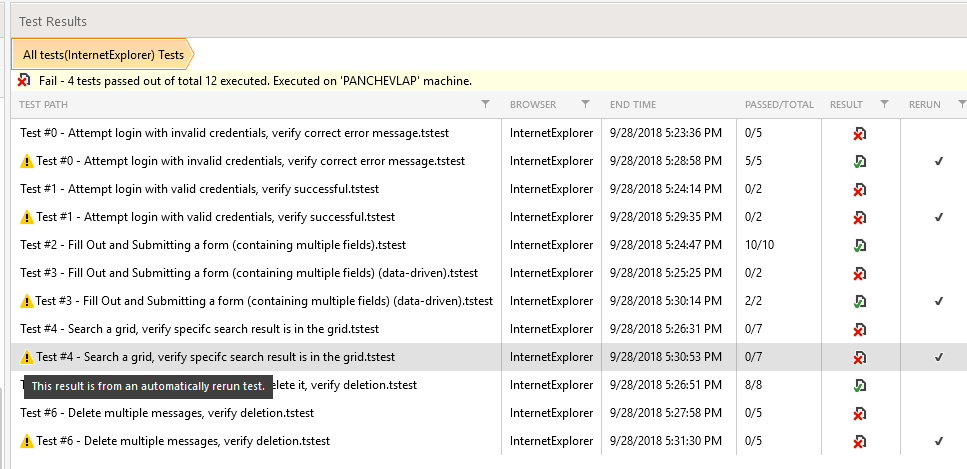Click the failed result icon for Test #4 at 5:30:53 PM
This screenshot has width=967, height=469.
point(860,357)
